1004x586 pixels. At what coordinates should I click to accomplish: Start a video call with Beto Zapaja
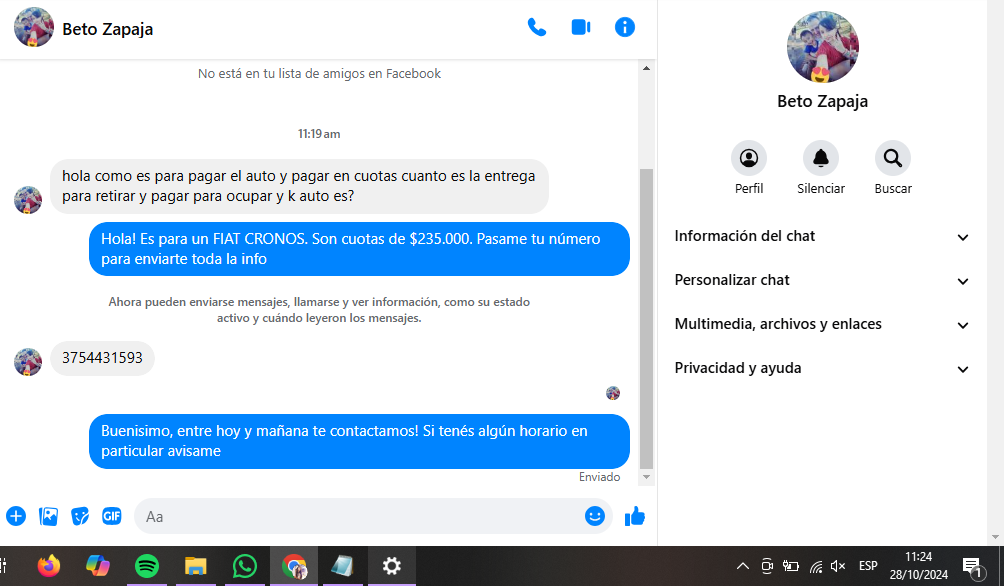[581, 28]
